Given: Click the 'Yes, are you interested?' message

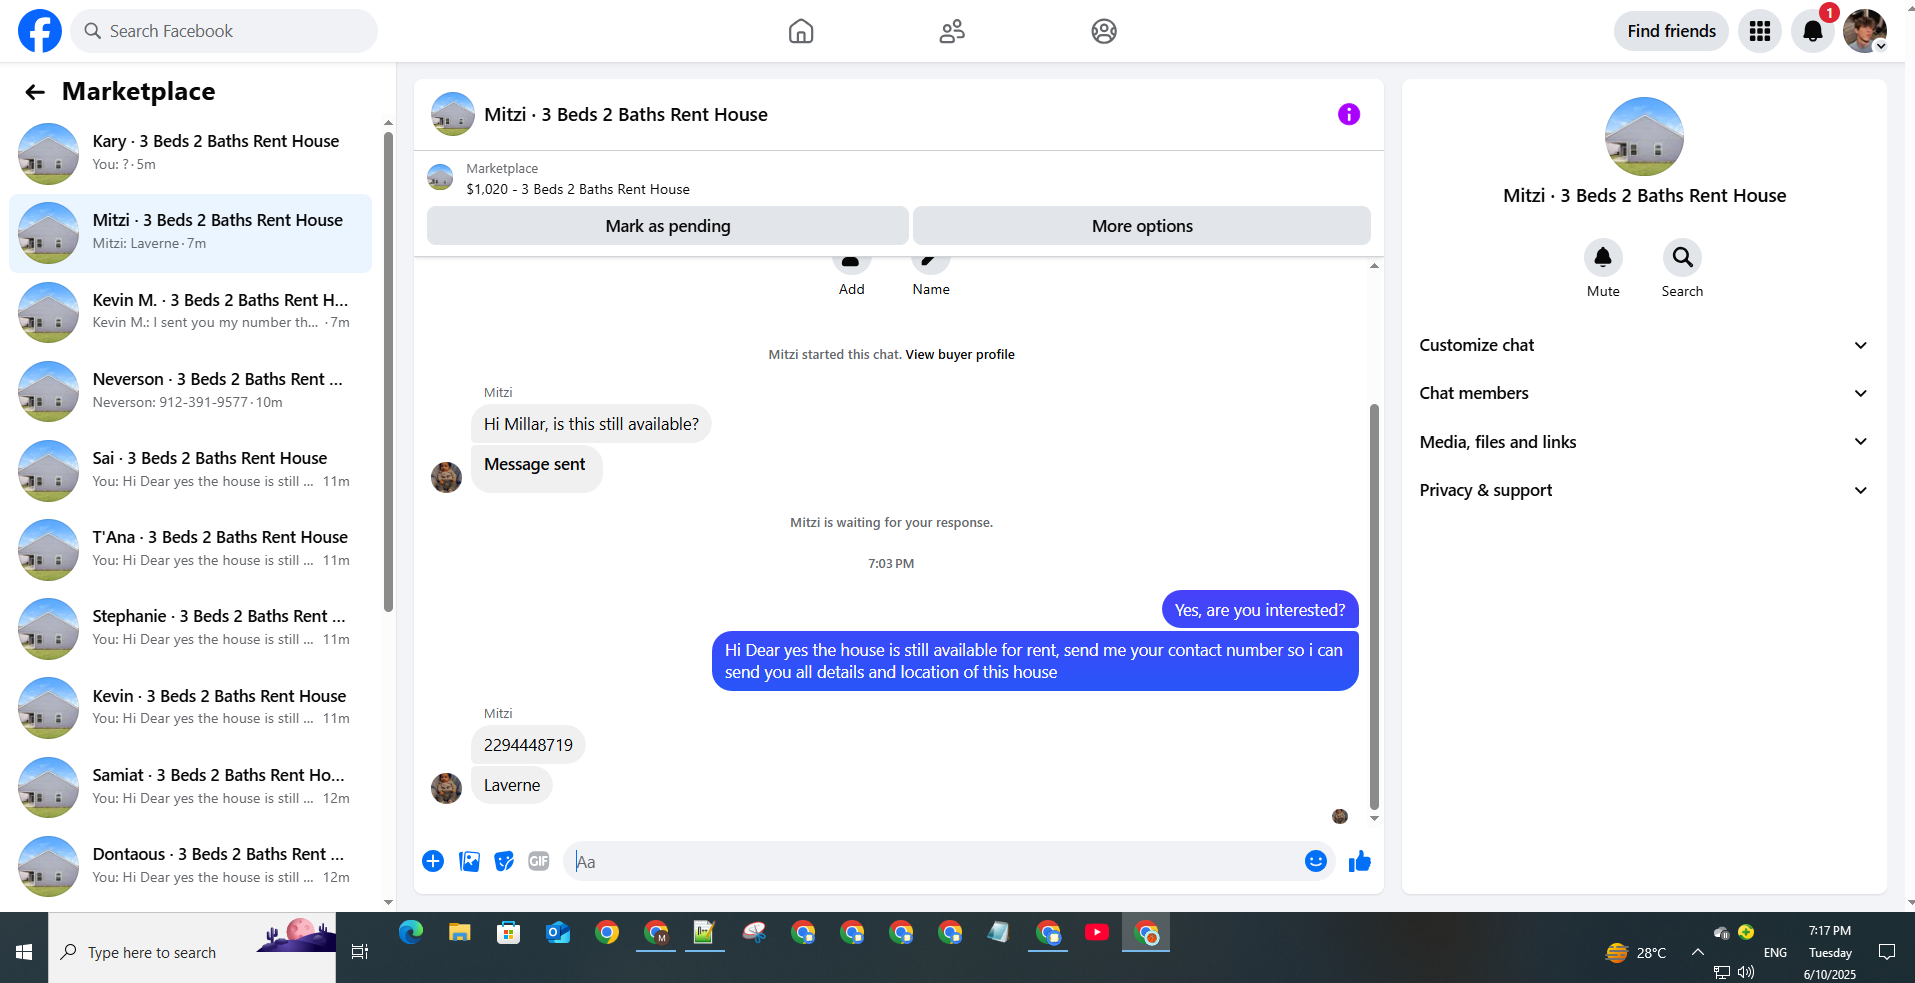Looking at the screenshot, I should coord(1260,610).
